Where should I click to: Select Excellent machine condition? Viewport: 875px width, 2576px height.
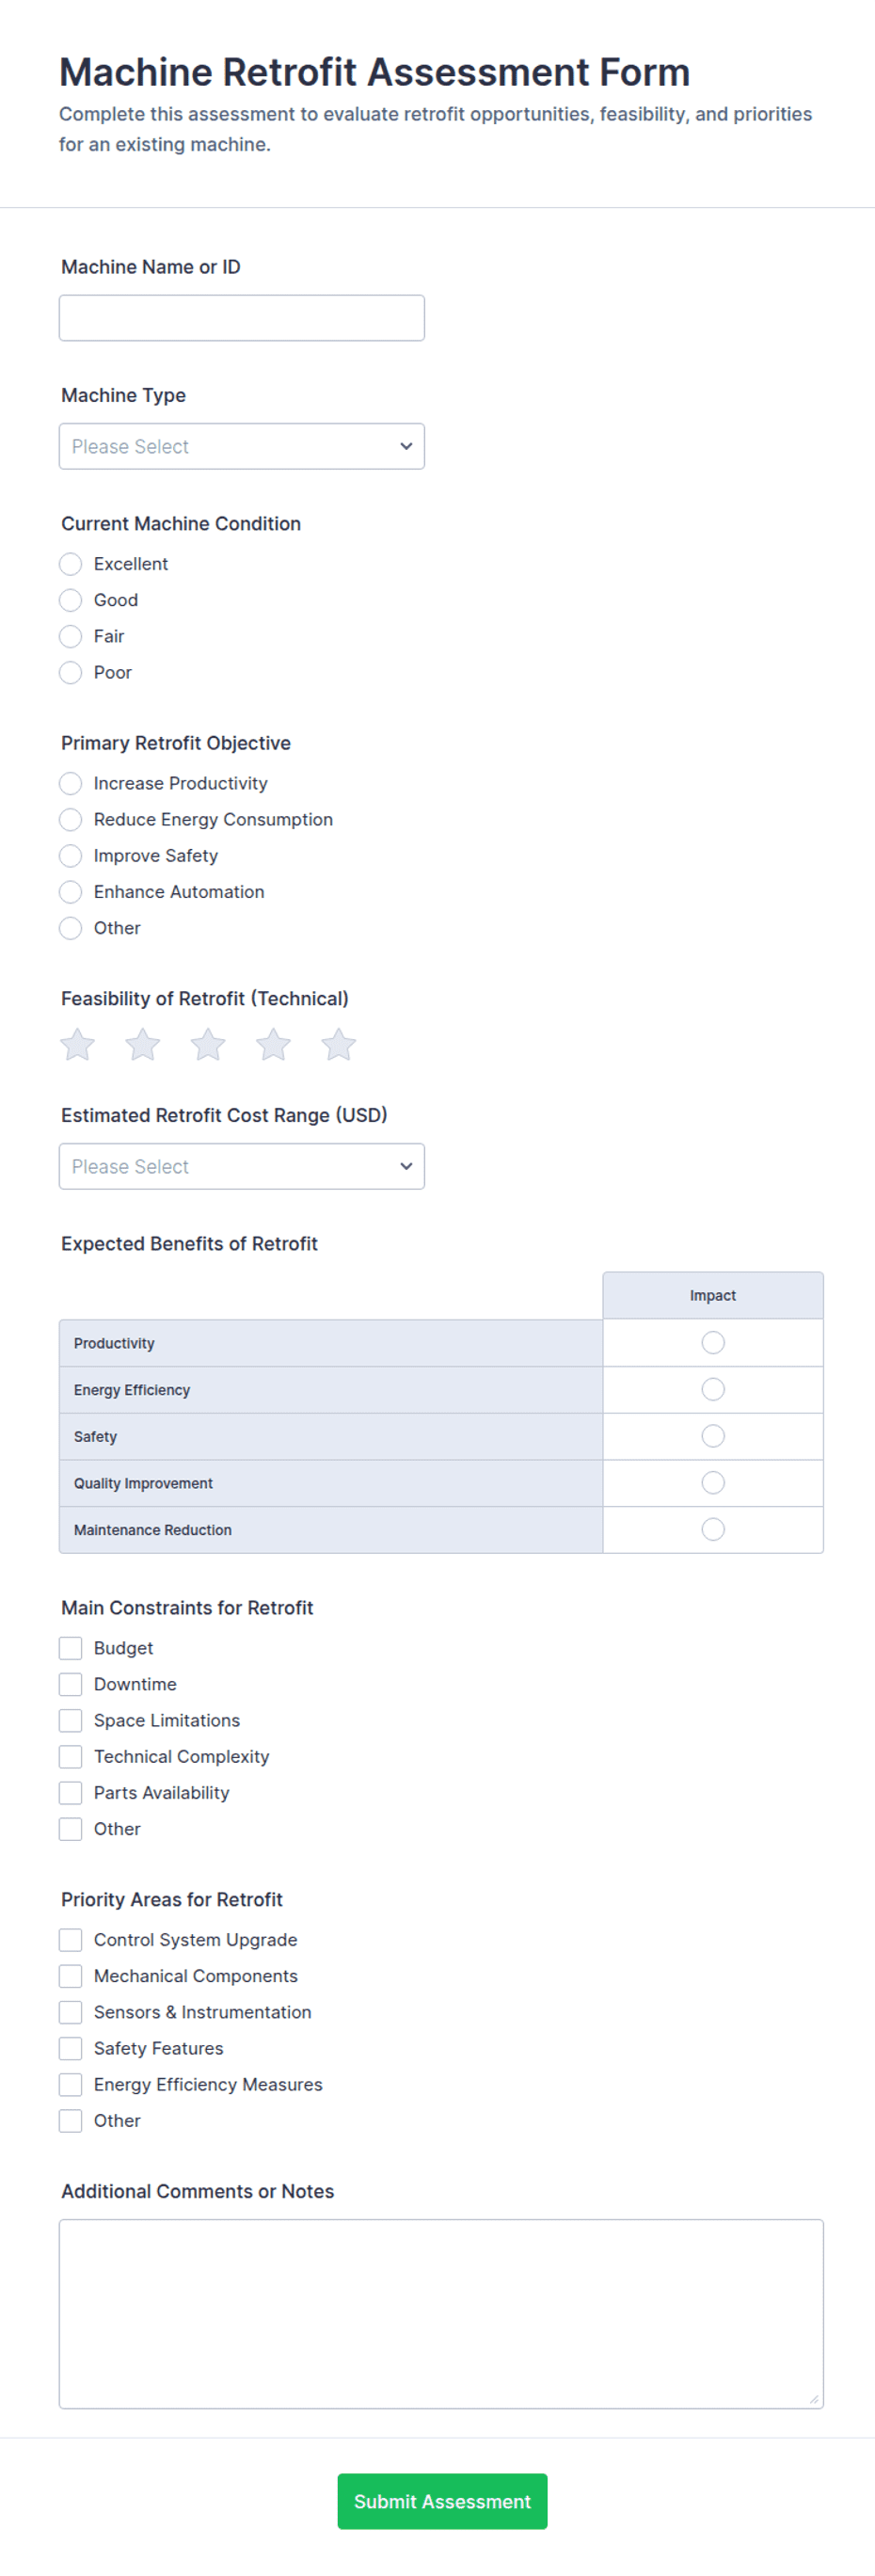click(x=70, y=563)
